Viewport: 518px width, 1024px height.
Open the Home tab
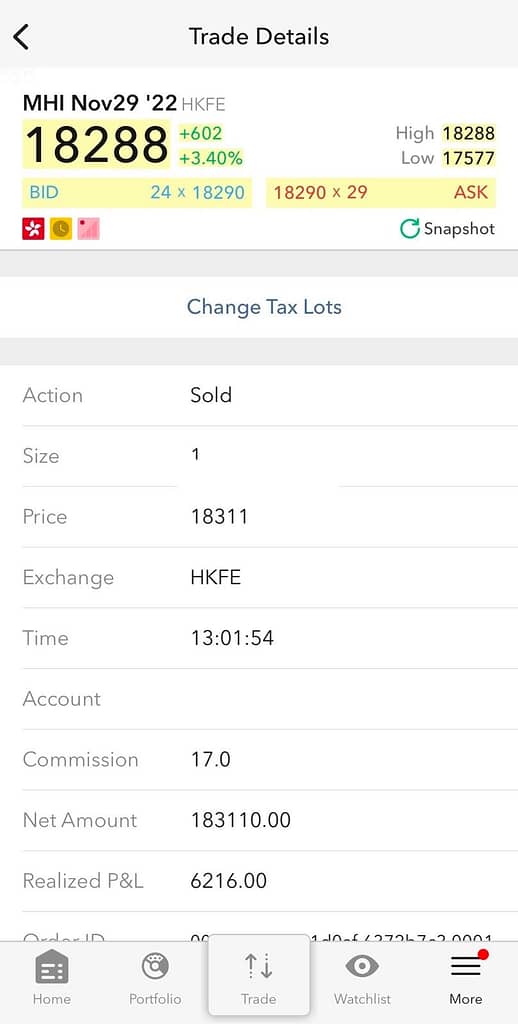coord(52,978)
